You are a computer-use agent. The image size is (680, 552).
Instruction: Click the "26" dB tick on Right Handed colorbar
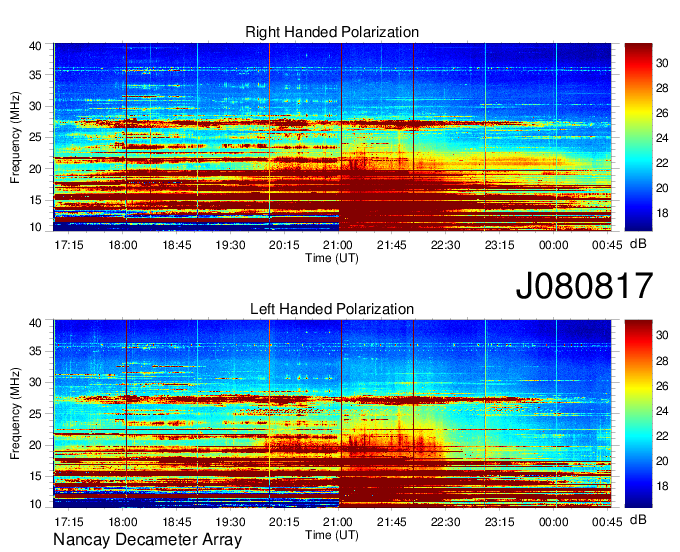coord(662,113)
